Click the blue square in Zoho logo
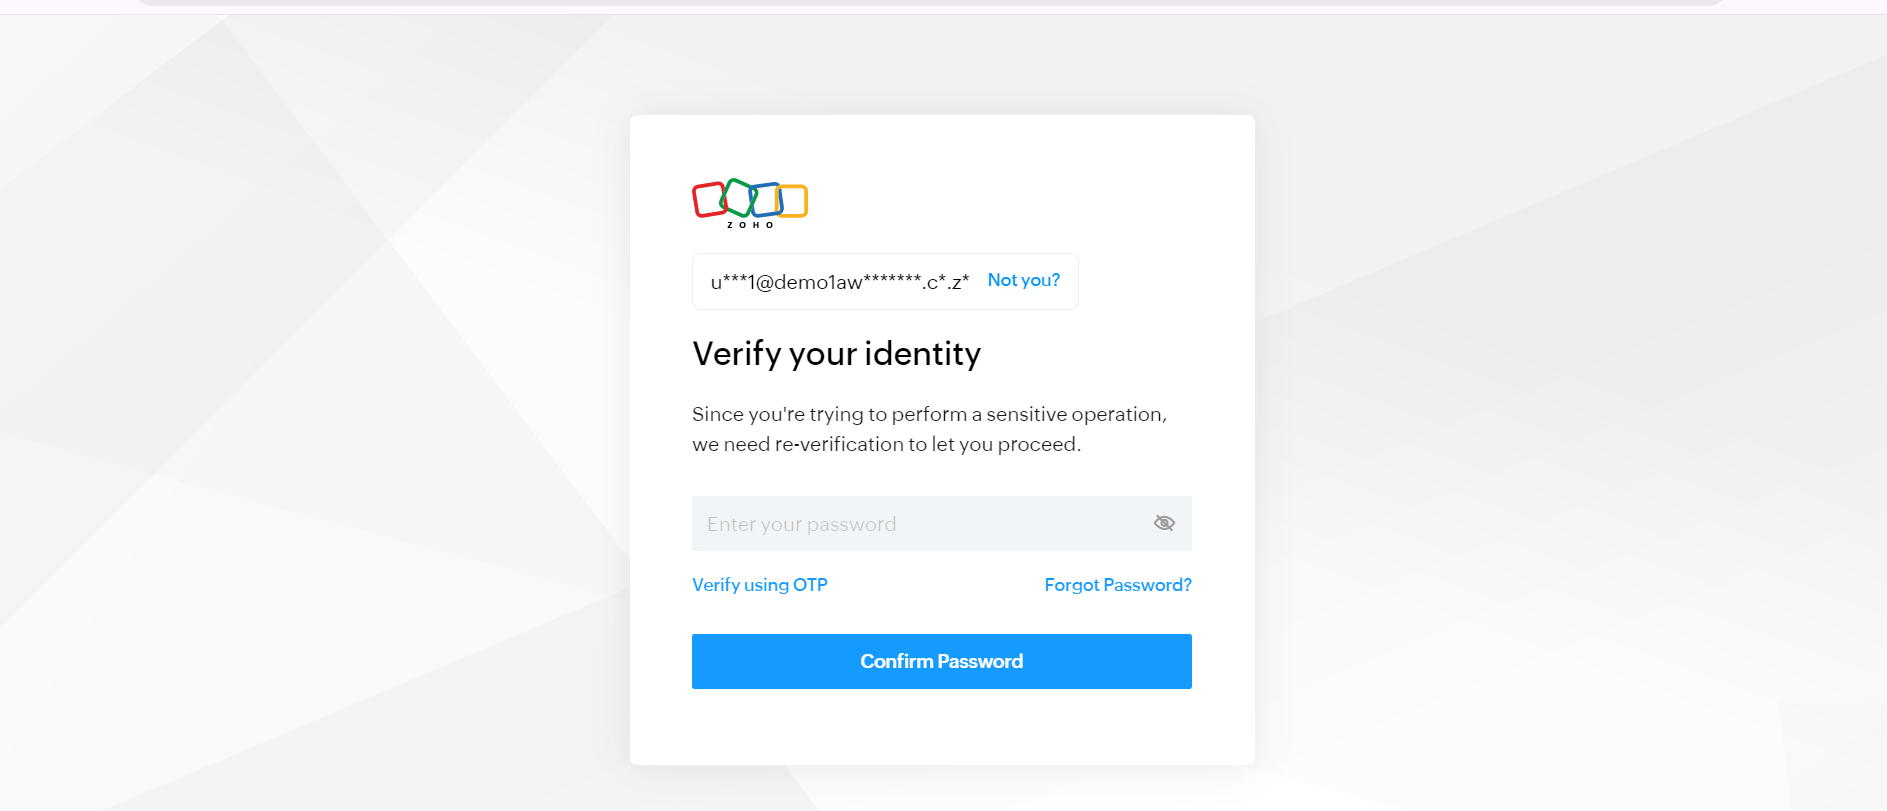This screenshot has height=811, width=1887. [766, 200]
